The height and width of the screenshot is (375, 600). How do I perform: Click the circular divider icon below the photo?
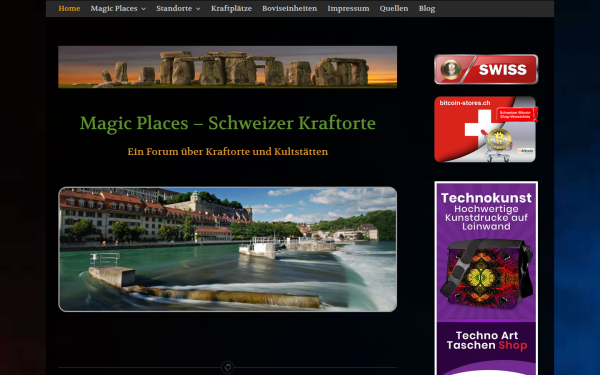click(228, 368)
